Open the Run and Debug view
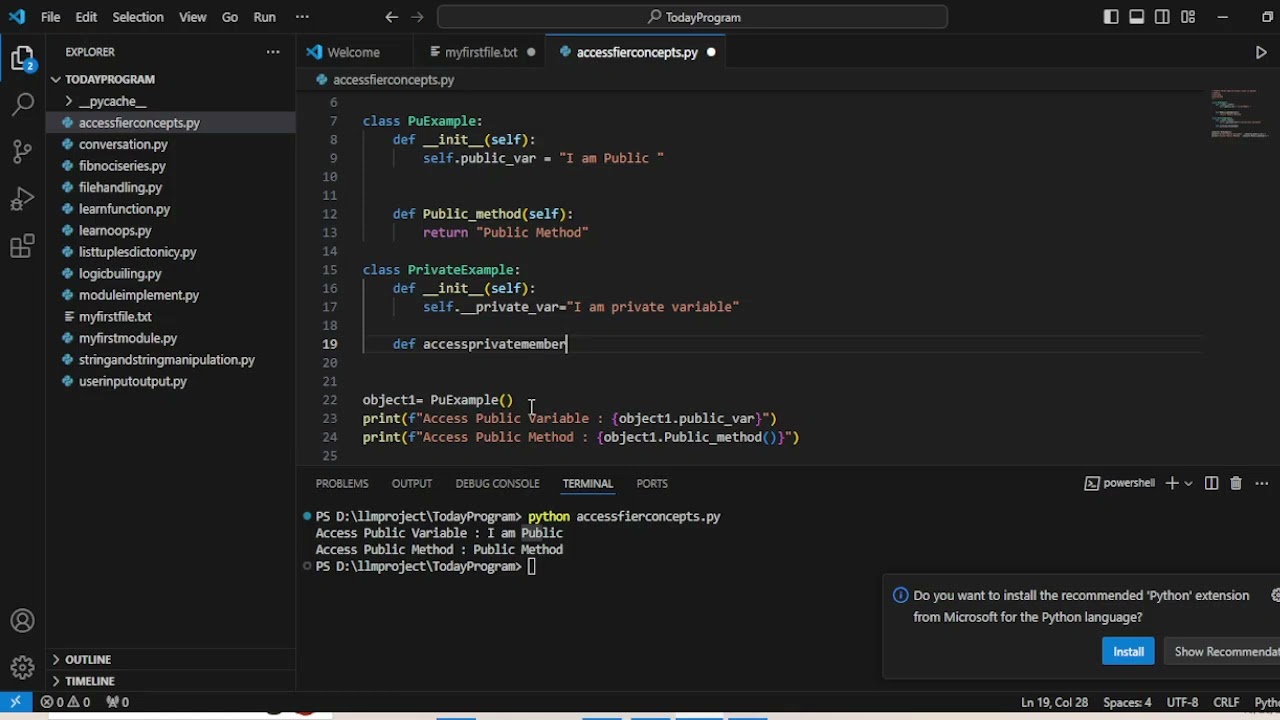Viewport: 1280px width, 720px height. coord(22,199)
